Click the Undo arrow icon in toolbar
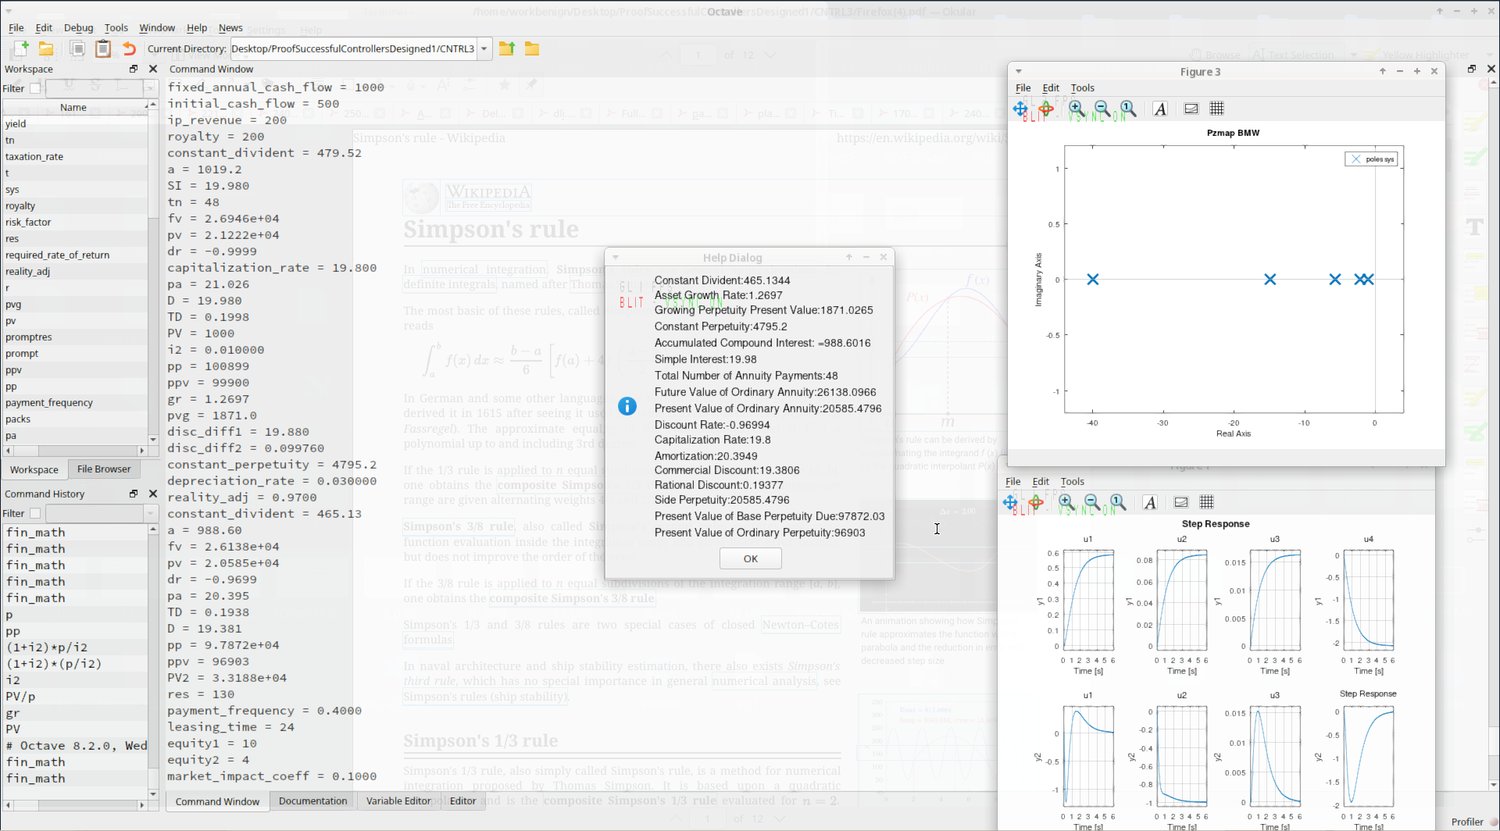The height and width of the screenshot is (831, 1500). (129, 48)
